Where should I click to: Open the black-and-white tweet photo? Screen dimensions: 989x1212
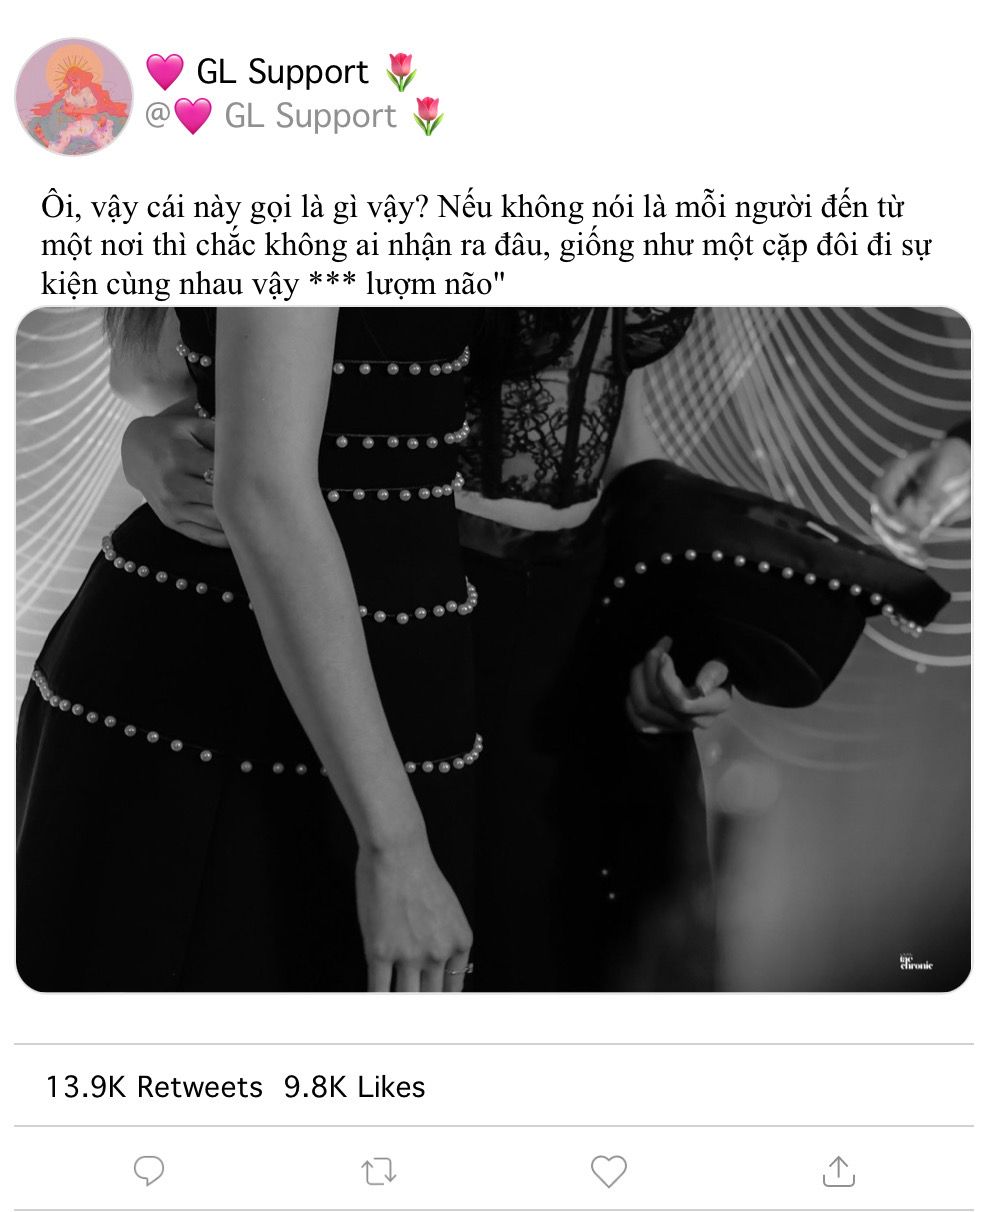pyautogui.click(x=494, y=650)
